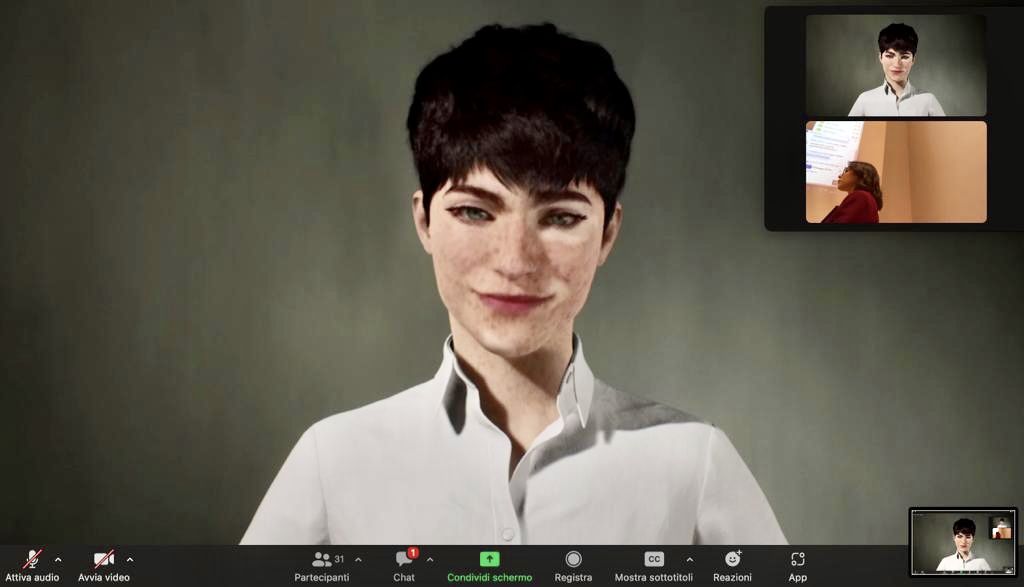Open the App menu

click(x=797, y=565)
